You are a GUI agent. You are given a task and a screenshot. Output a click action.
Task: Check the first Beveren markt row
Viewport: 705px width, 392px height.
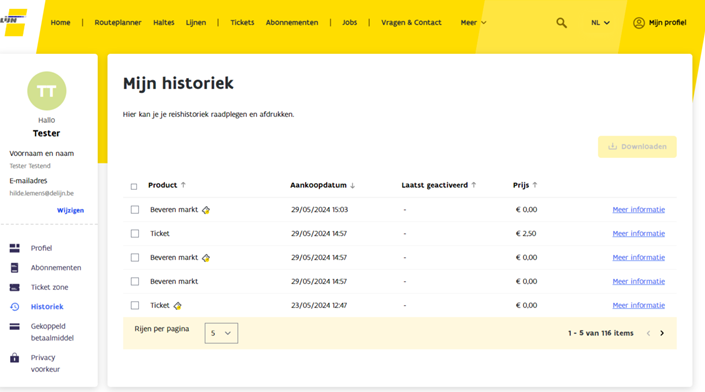coord(135,209)
